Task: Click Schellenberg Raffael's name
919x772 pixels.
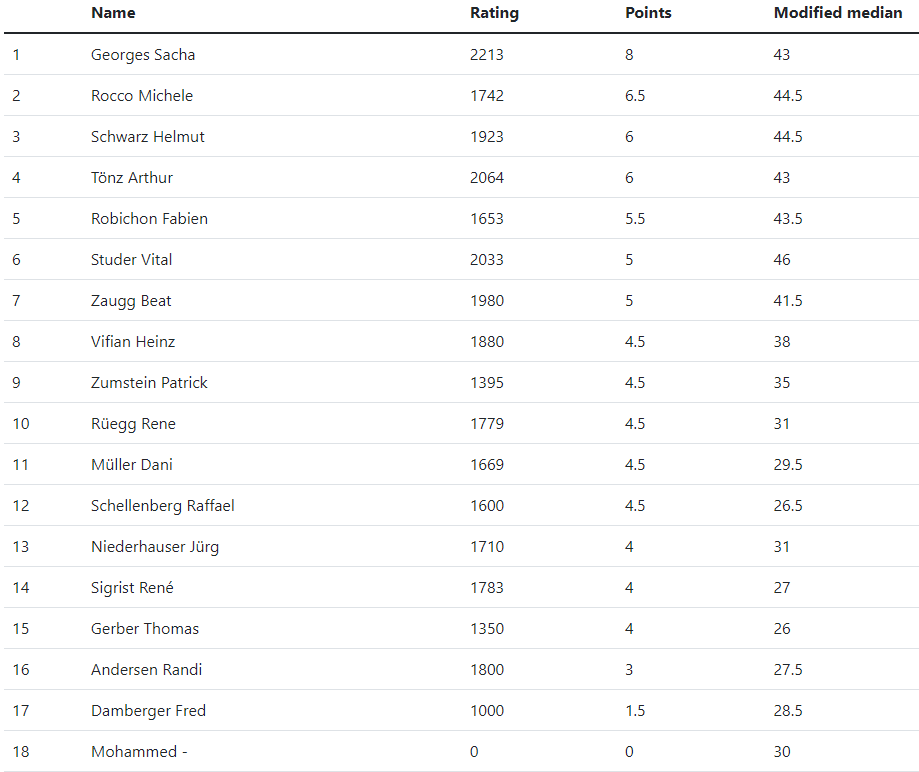Action: (162, 506)
